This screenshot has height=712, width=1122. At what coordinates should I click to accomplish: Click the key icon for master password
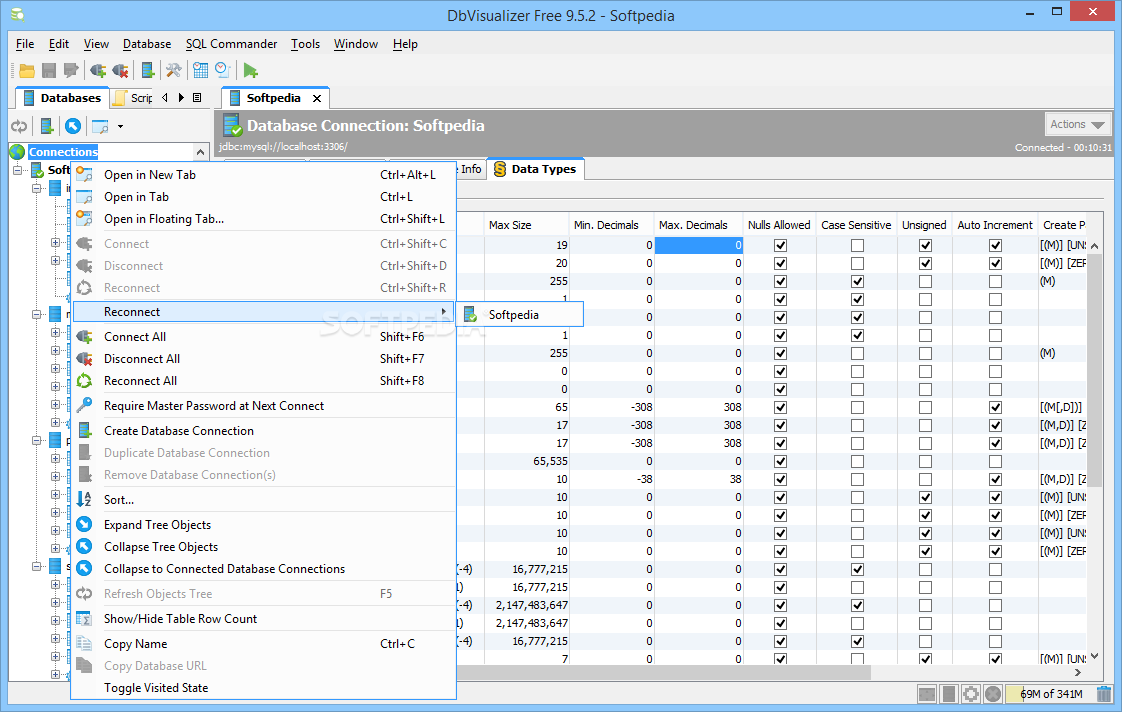click(84, 405)
